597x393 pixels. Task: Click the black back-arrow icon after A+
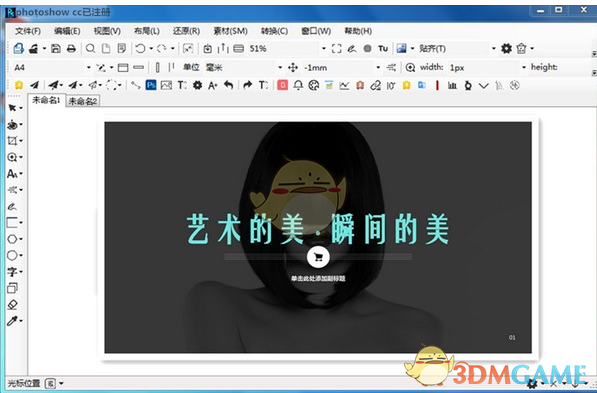(x=228, y=85)
